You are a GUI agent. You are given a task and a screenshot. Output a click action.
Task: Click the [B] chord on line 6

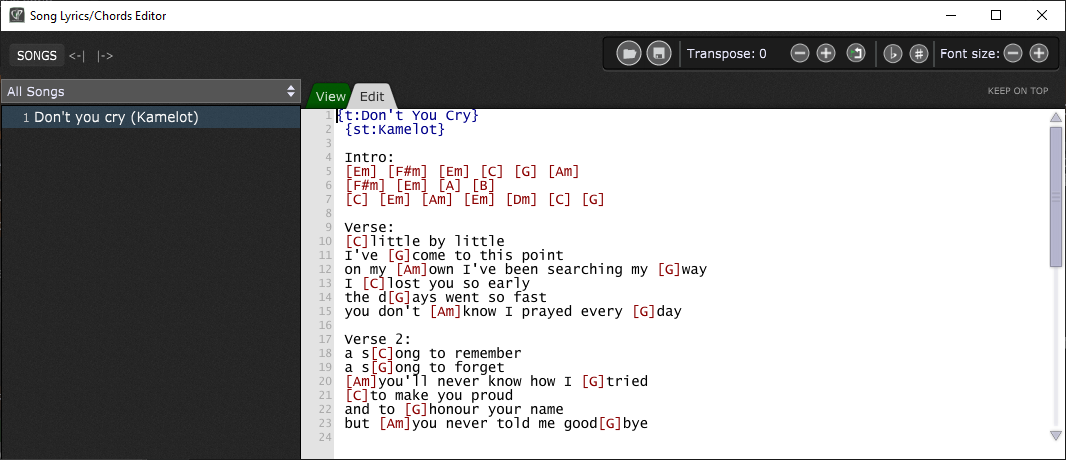point(483,186)
